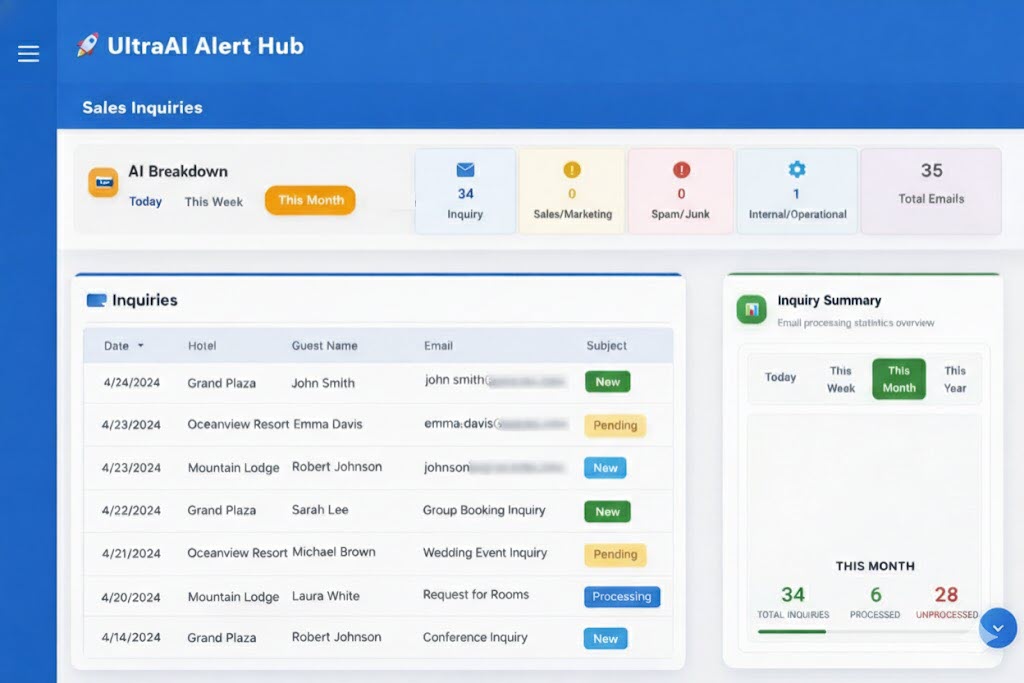Select This Week in AI Breakdown
The width and height of the screenshot is (1024, 683).
(214, 202)
